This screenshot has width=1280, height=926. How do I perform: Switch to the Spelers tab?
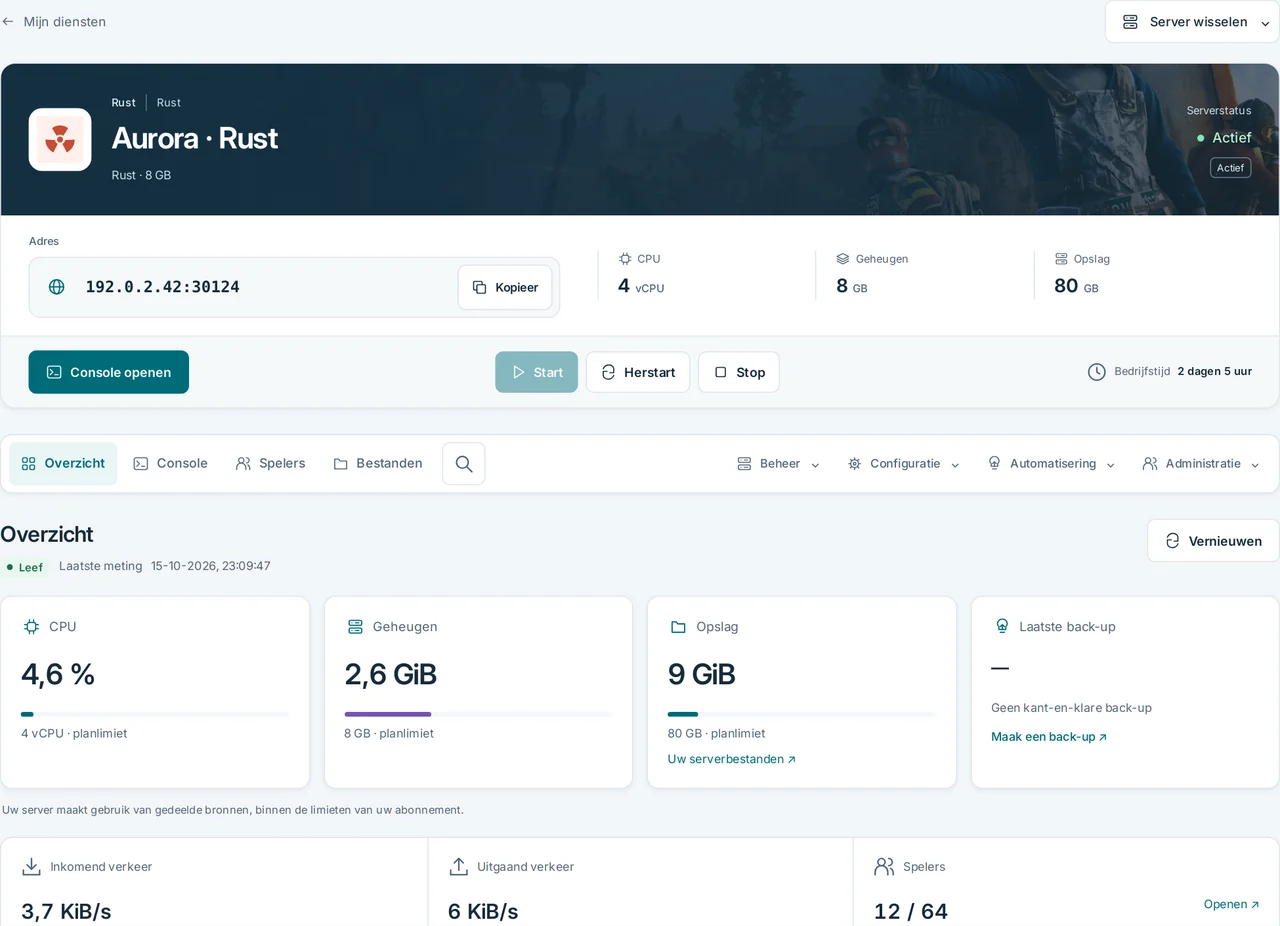(x=270, y=464)
